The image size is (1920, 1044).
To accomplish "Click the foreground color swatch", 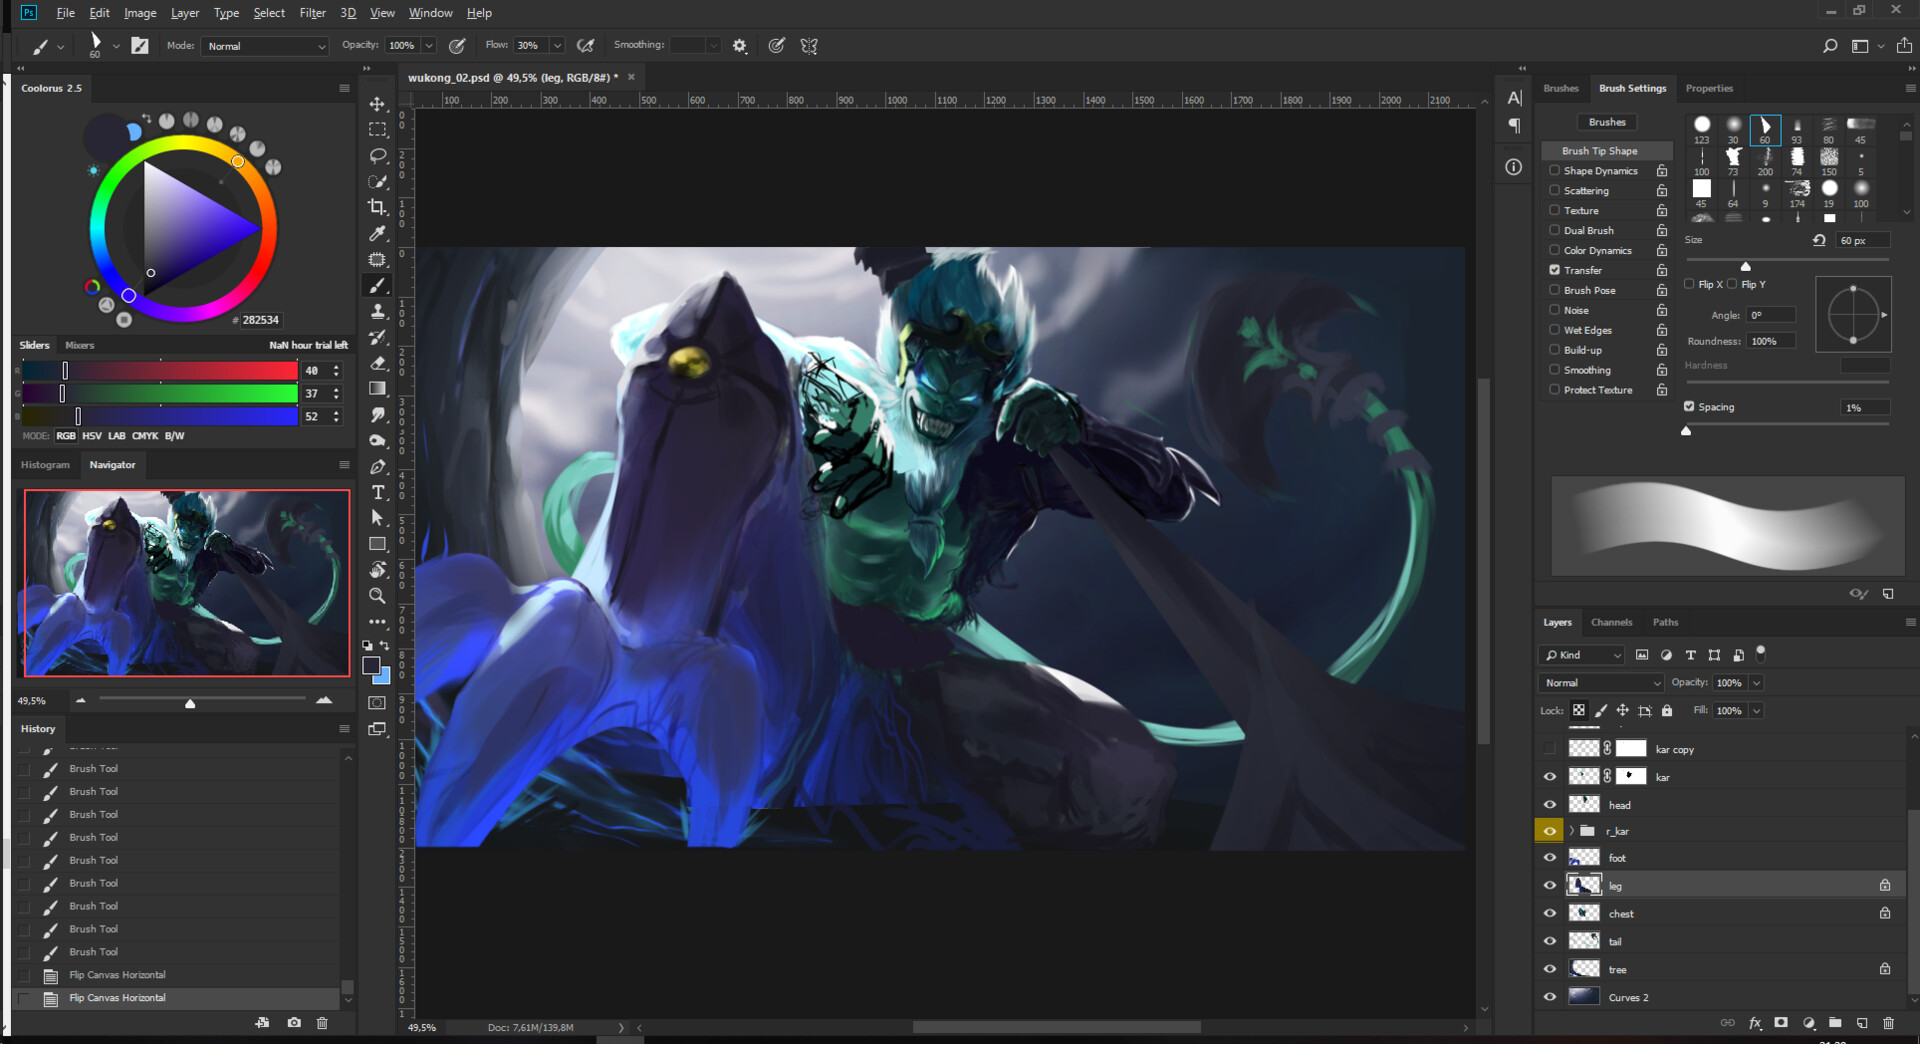I will click(x=371, y=667).
